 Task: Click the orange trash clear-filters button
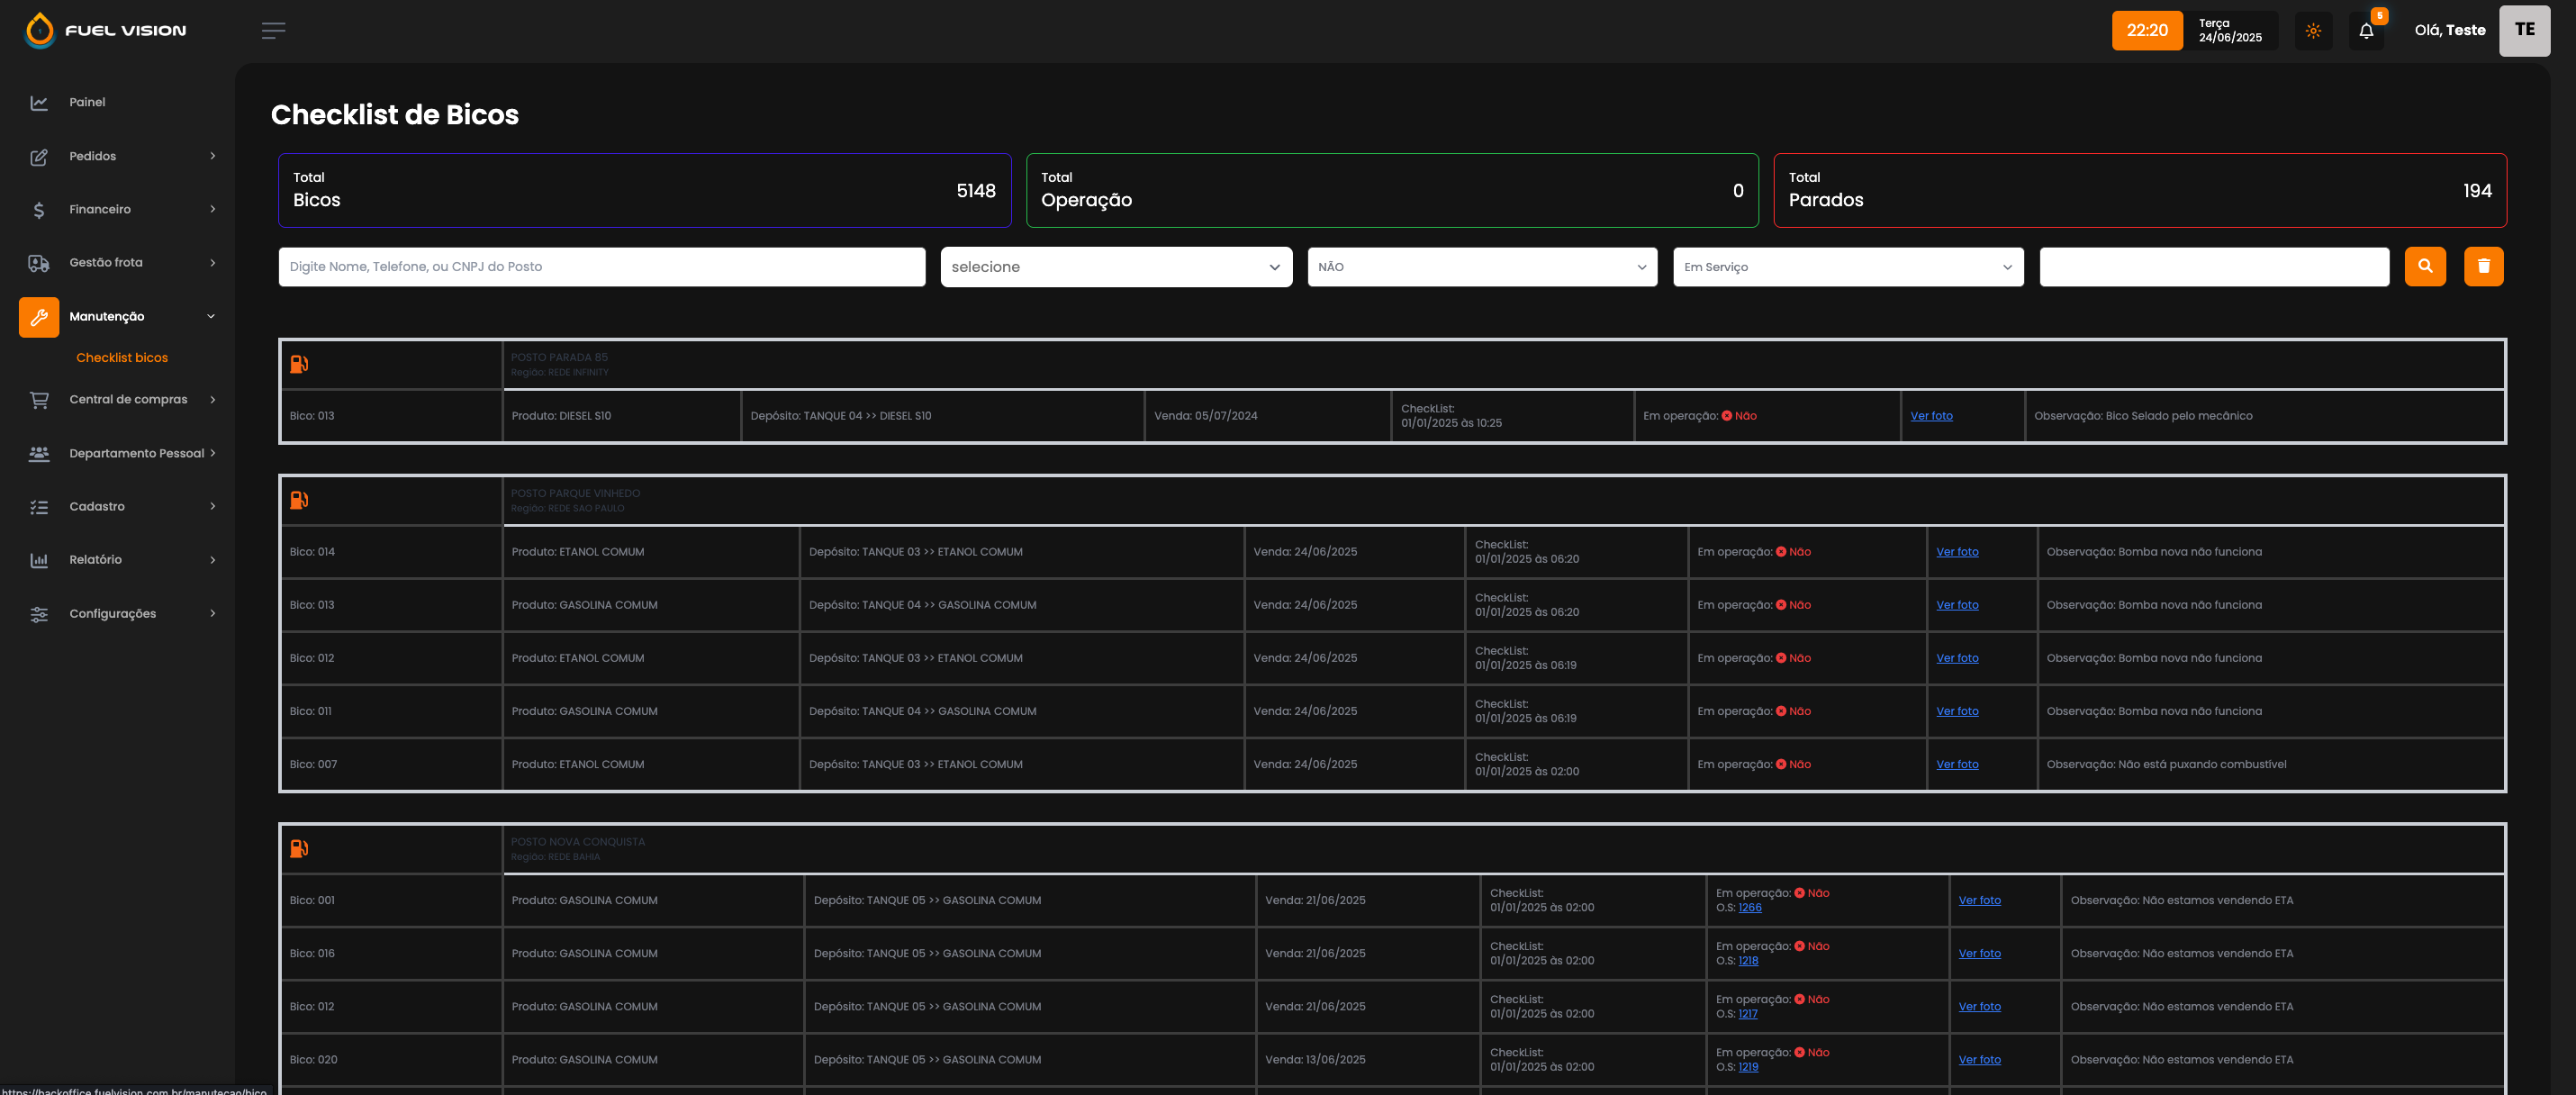pyautogui.click(x=2483, y=266)
